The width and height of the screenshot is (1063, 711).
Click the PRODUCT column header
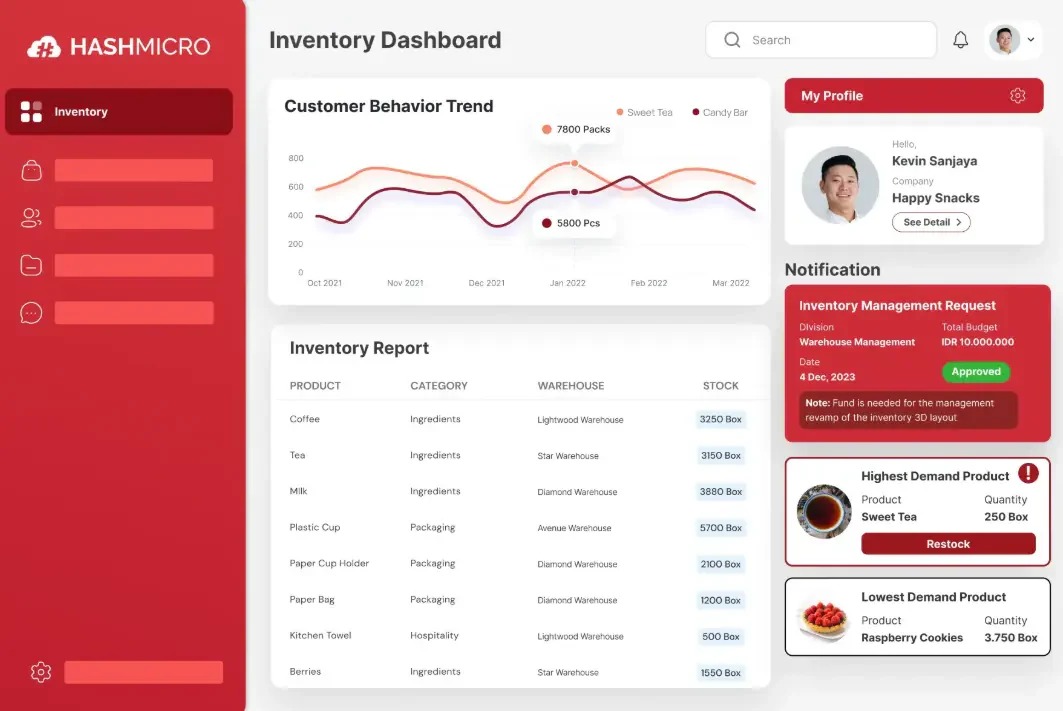pos(315,386)
